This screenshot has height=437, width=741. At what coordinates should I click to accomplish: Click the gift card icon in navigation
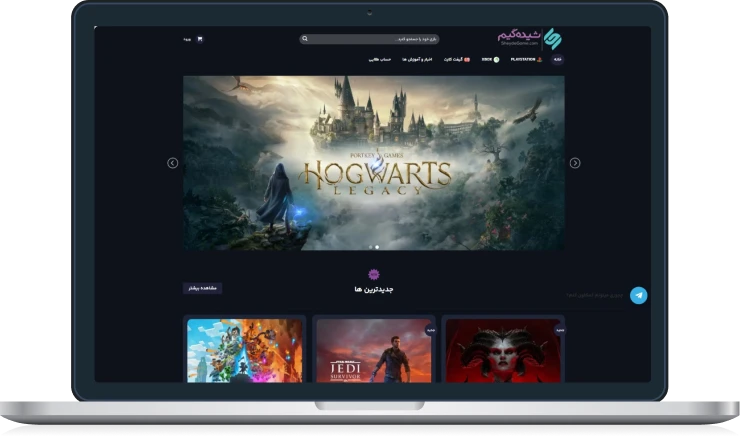[467, 60]
